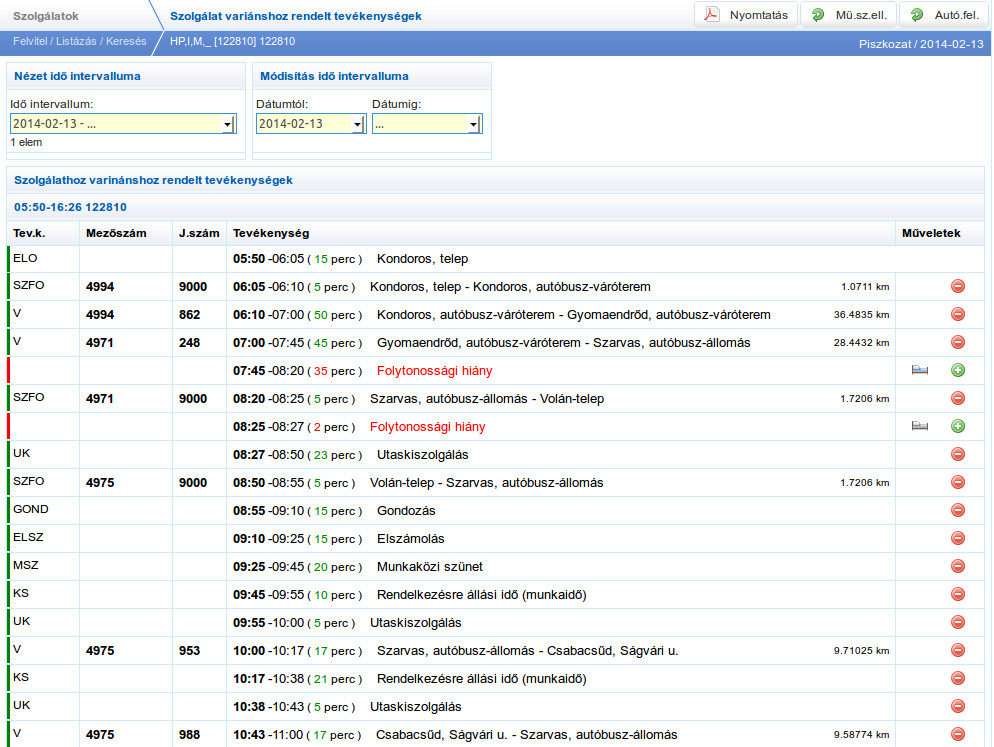Remove the 09:10 Elszámolás row

pyautogui.click(x=958, y=538)
